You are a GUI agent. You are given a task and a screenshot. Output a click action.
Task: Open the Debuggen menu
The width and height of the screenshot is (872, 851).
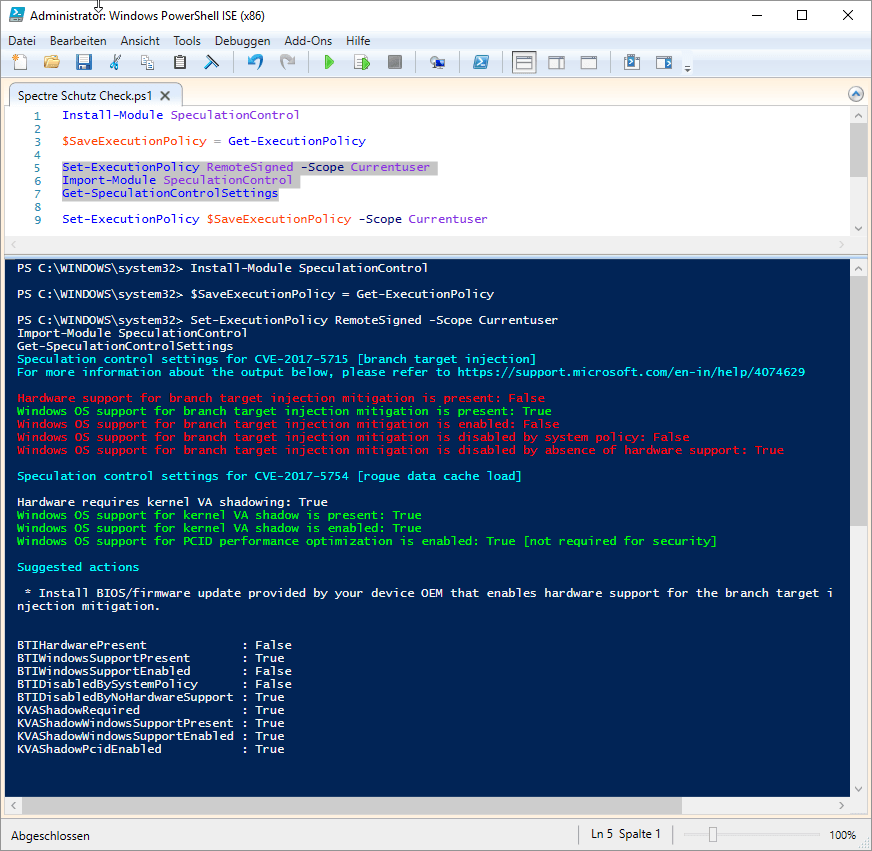coord(242,41)
